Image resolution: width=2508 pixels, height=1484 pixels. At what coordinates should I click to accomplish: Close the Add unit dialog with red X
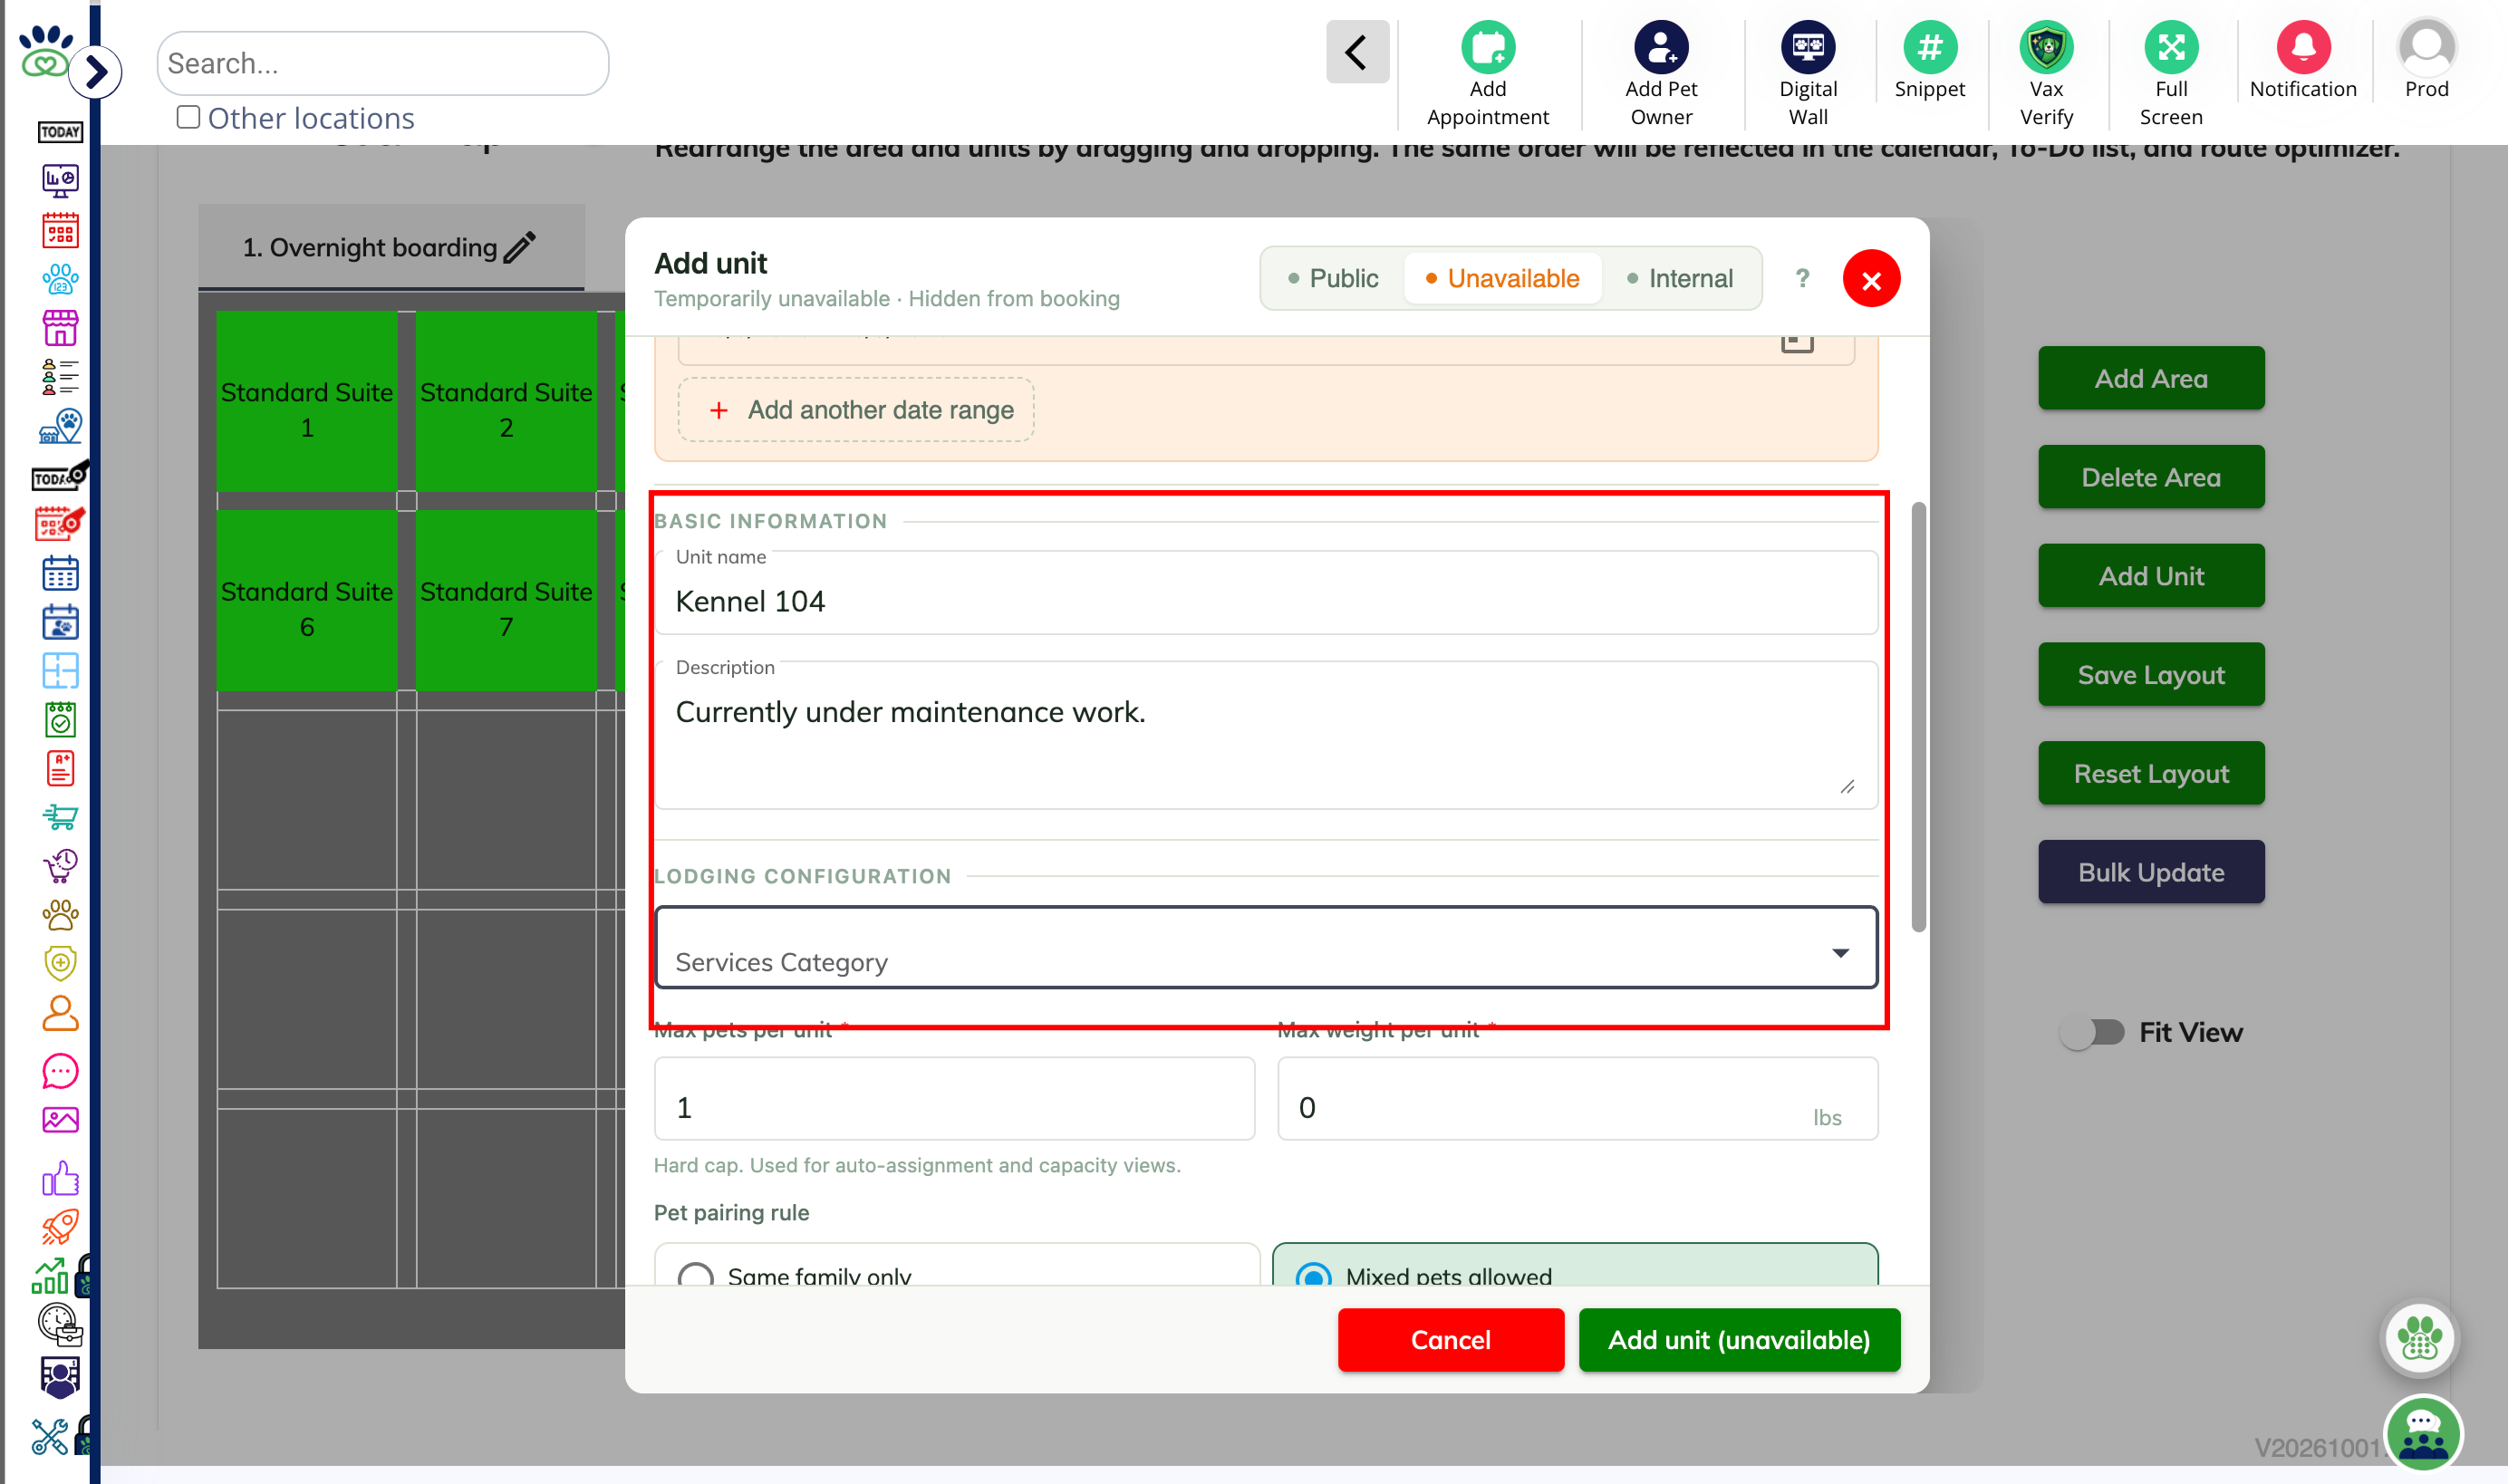(x=1871, y=279)
